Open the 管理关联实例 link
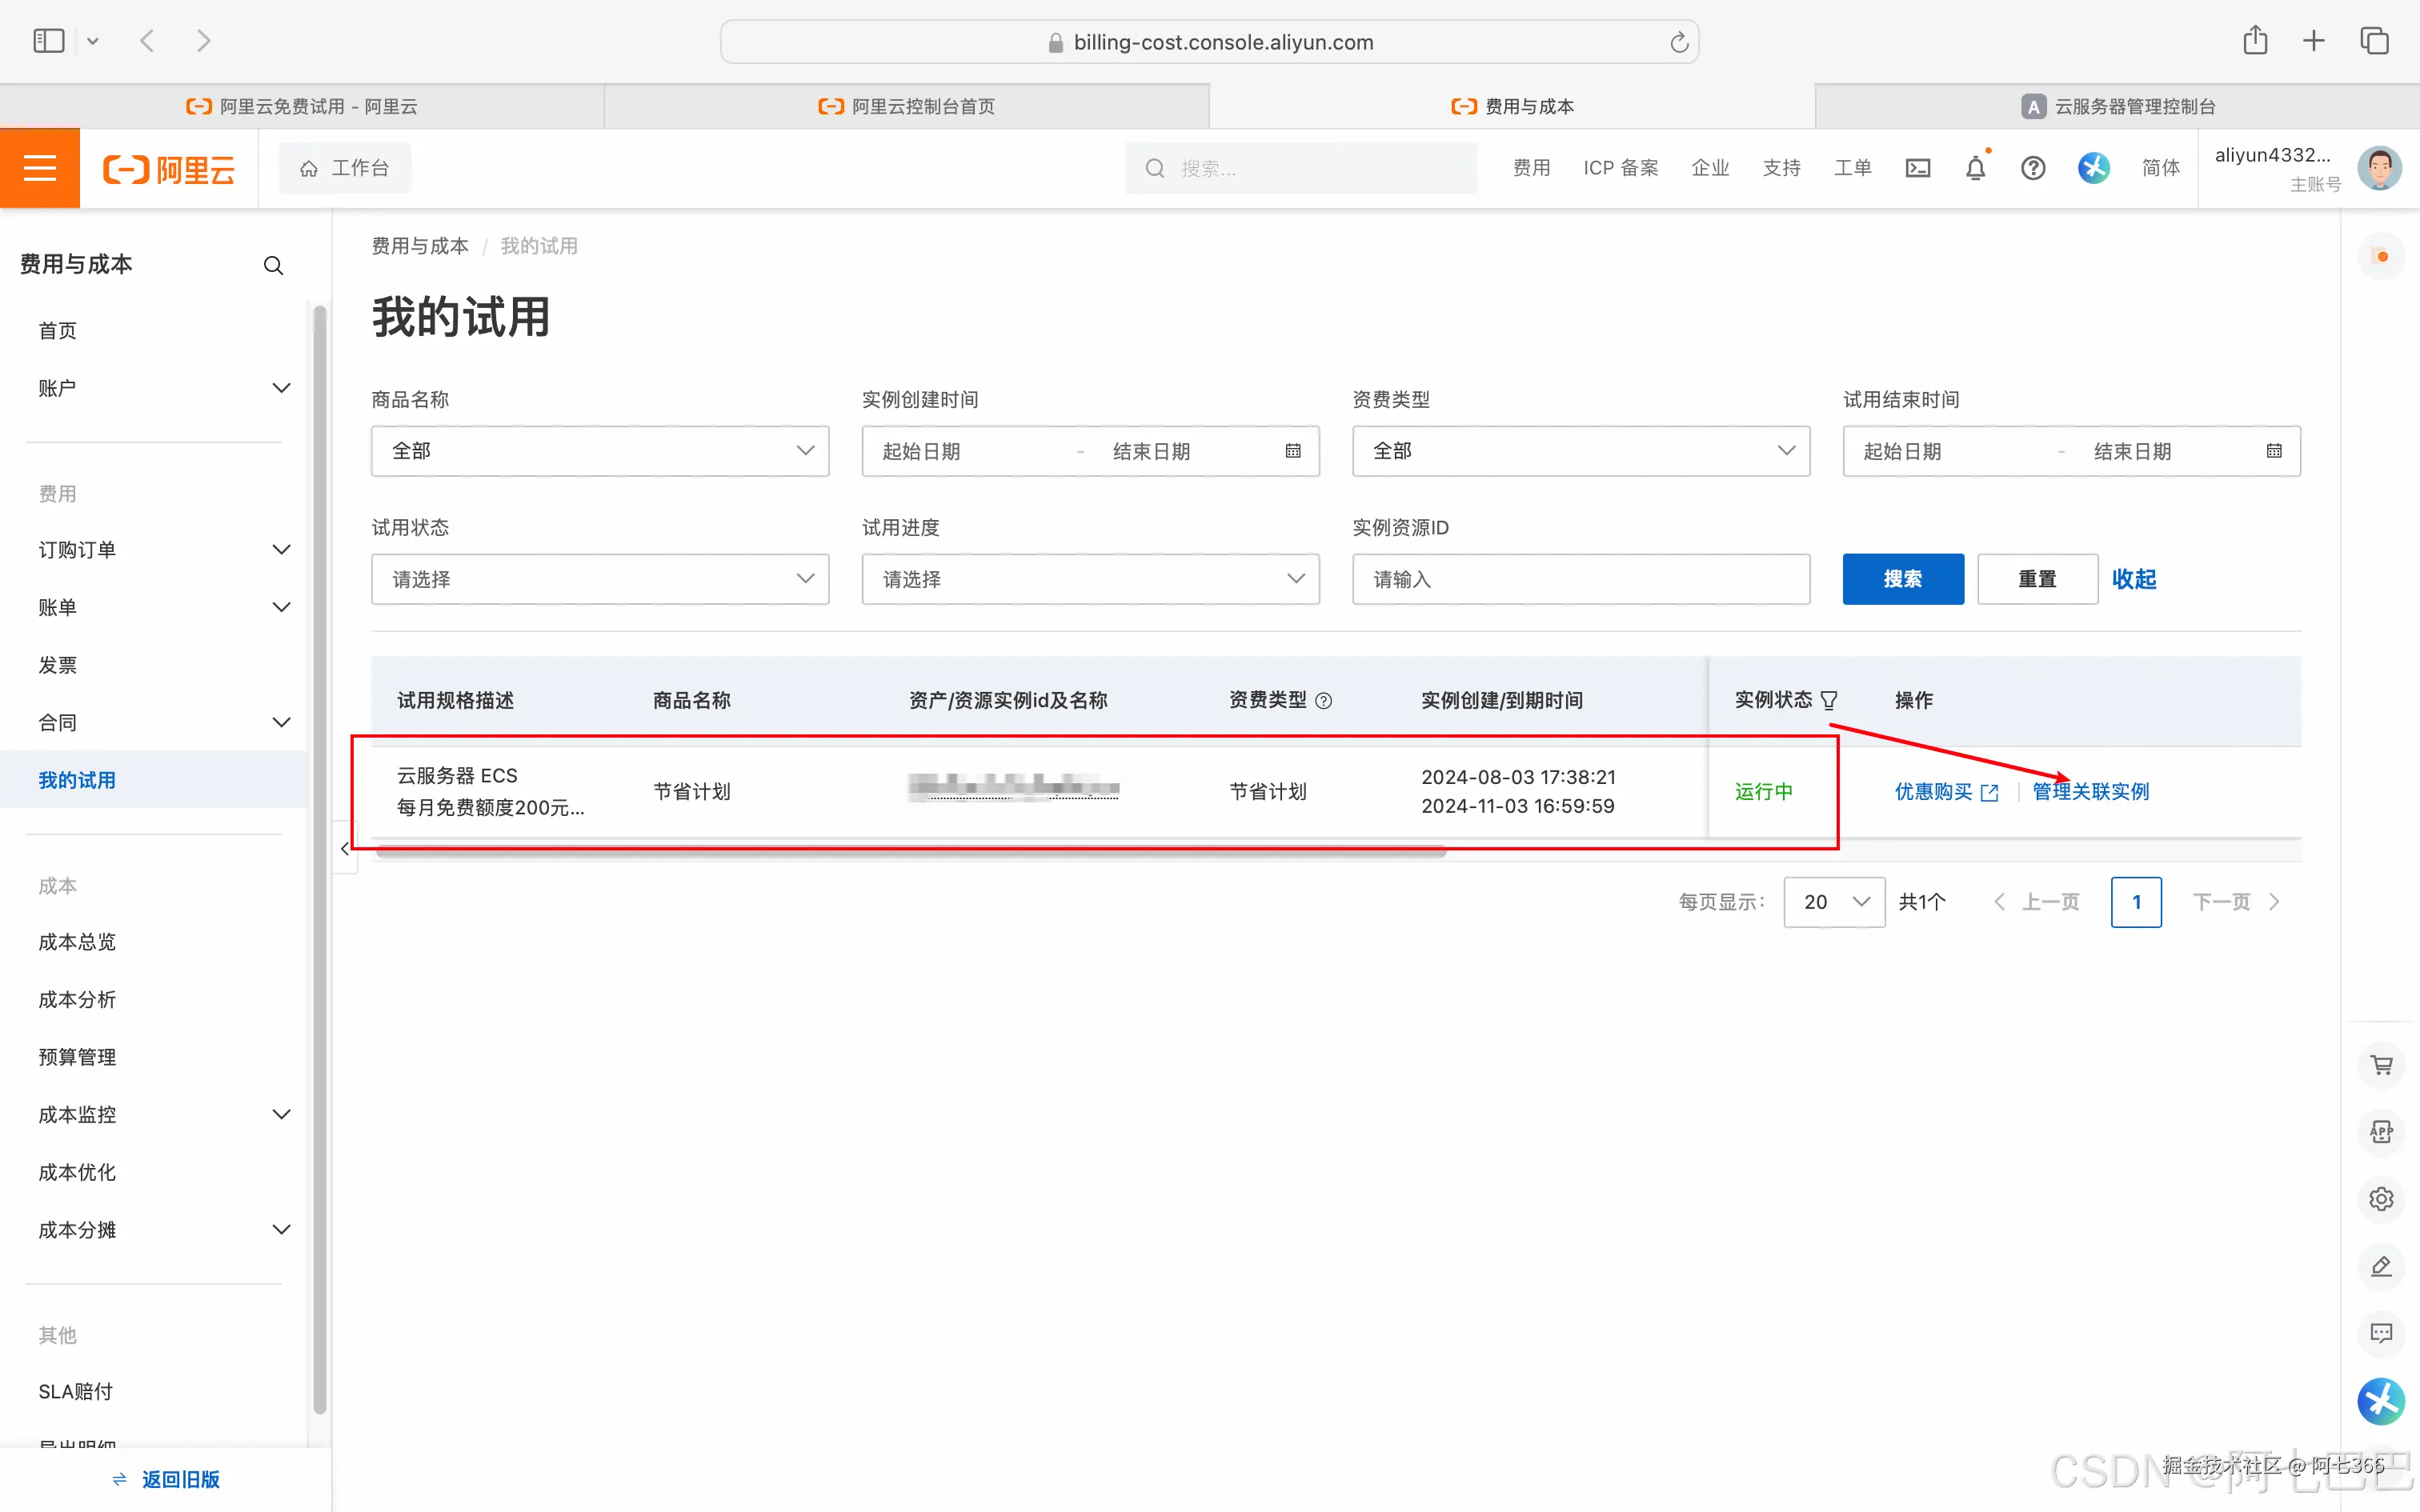The height and width of the screenshot is (1512, 2420). click(2089, 791)
